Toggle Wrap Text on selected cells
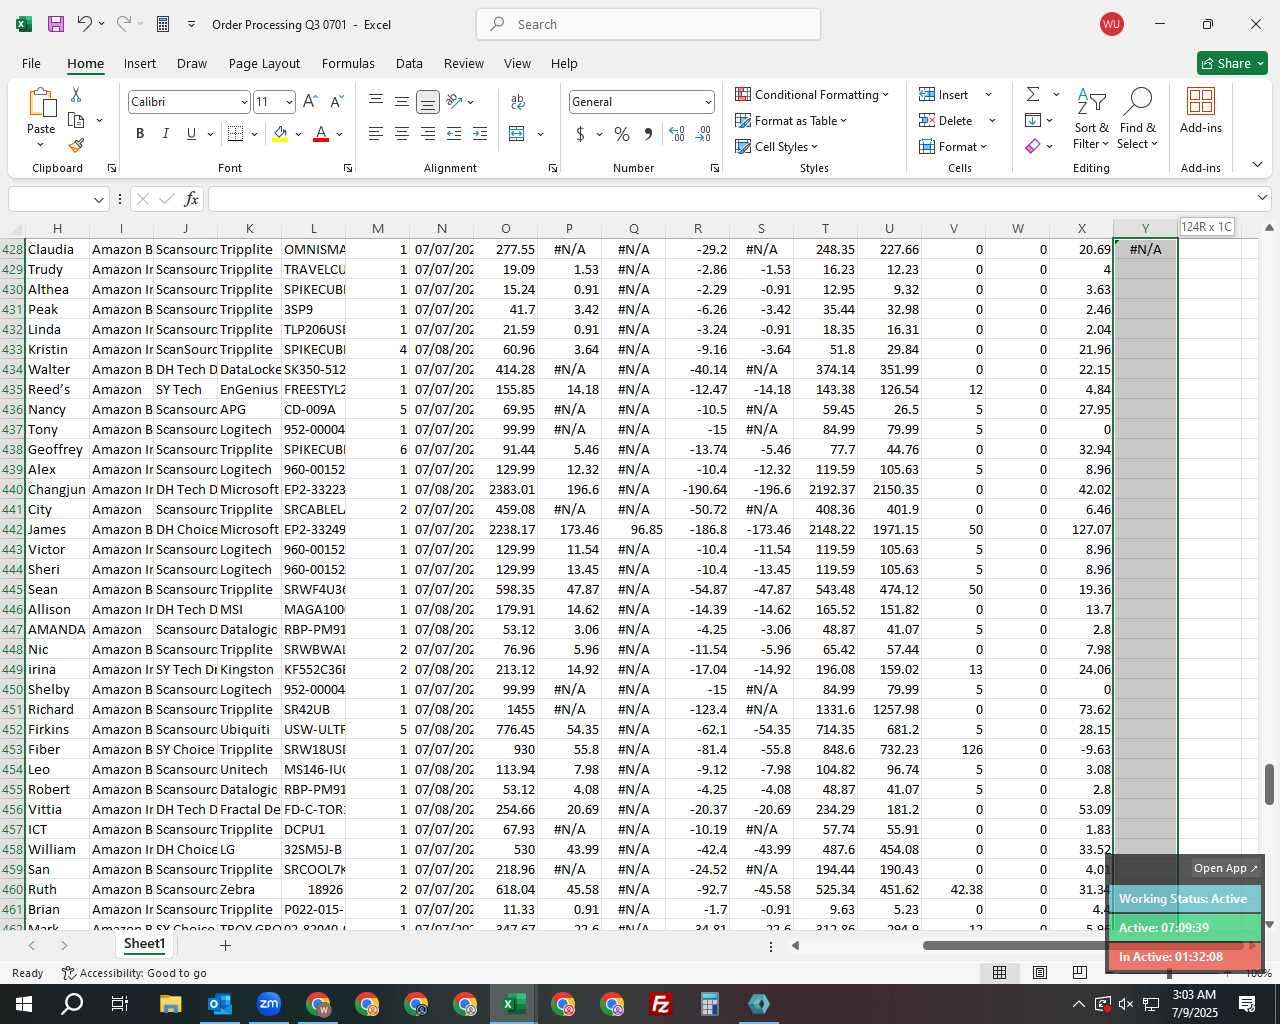This screenshot has width=1280, height=1024. pos(518,102)
